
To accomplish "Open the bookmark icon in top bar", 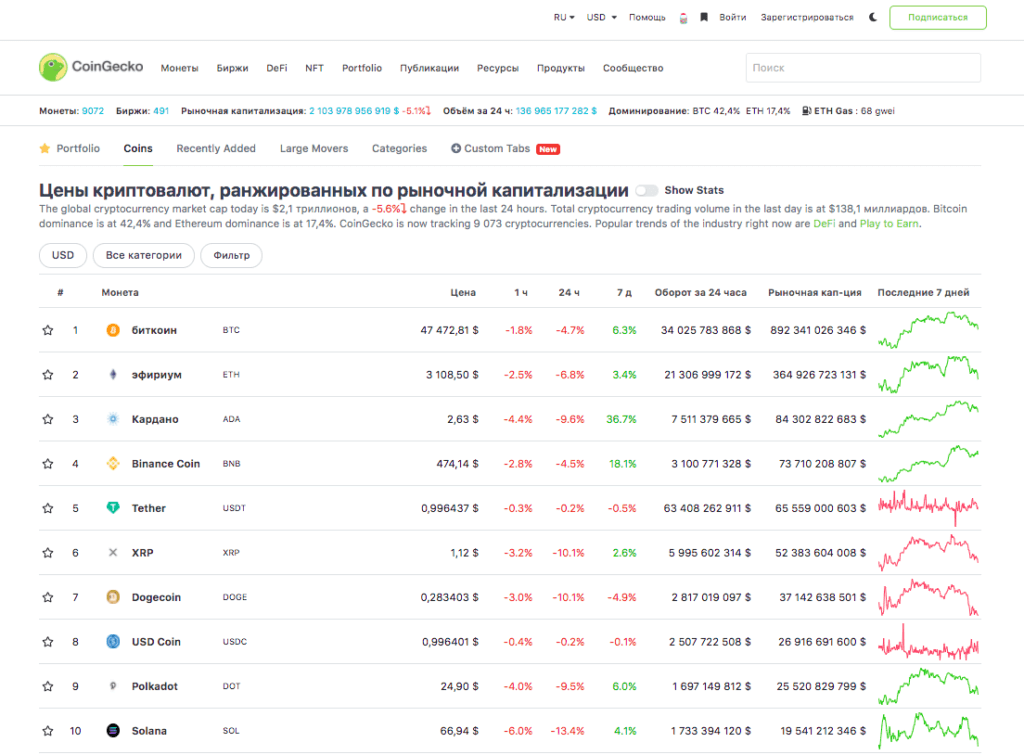I will (704, 17).
